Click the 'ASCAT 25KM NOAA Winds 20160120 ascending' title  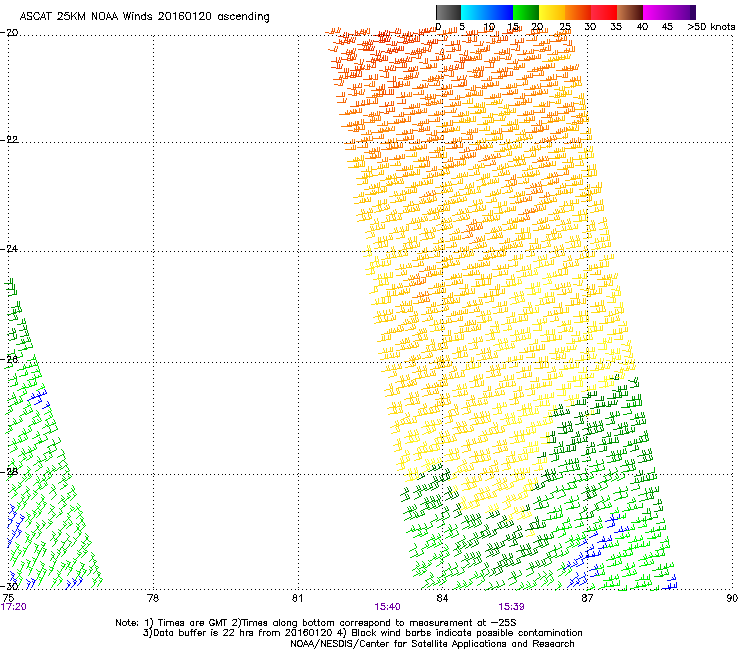144,17
